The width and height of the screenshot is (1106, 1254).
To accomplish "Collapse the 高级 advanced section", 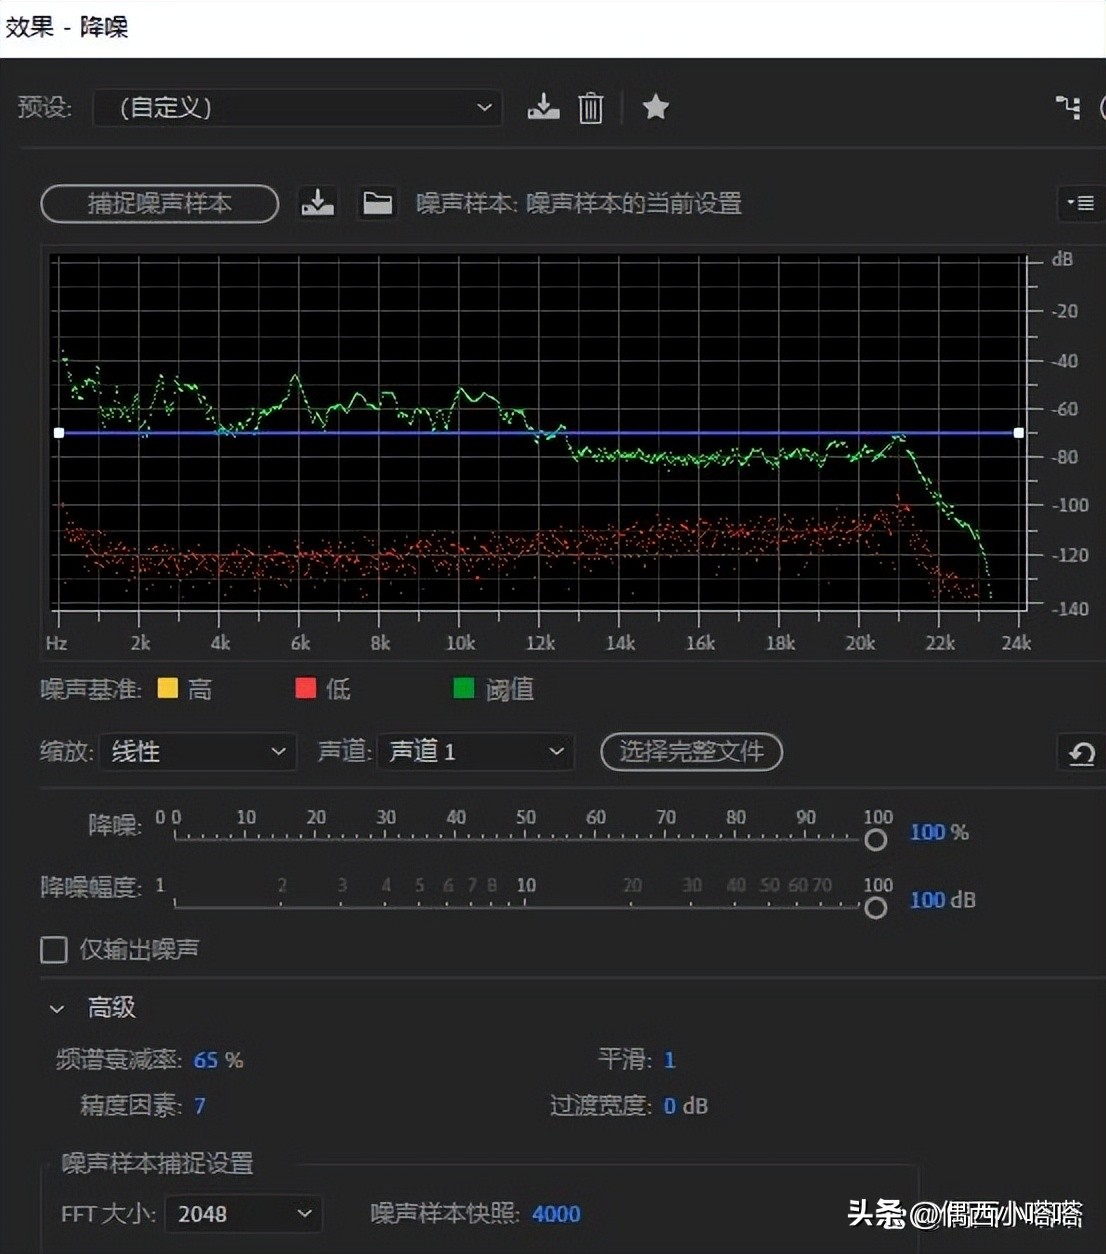I will point(56,1008).
